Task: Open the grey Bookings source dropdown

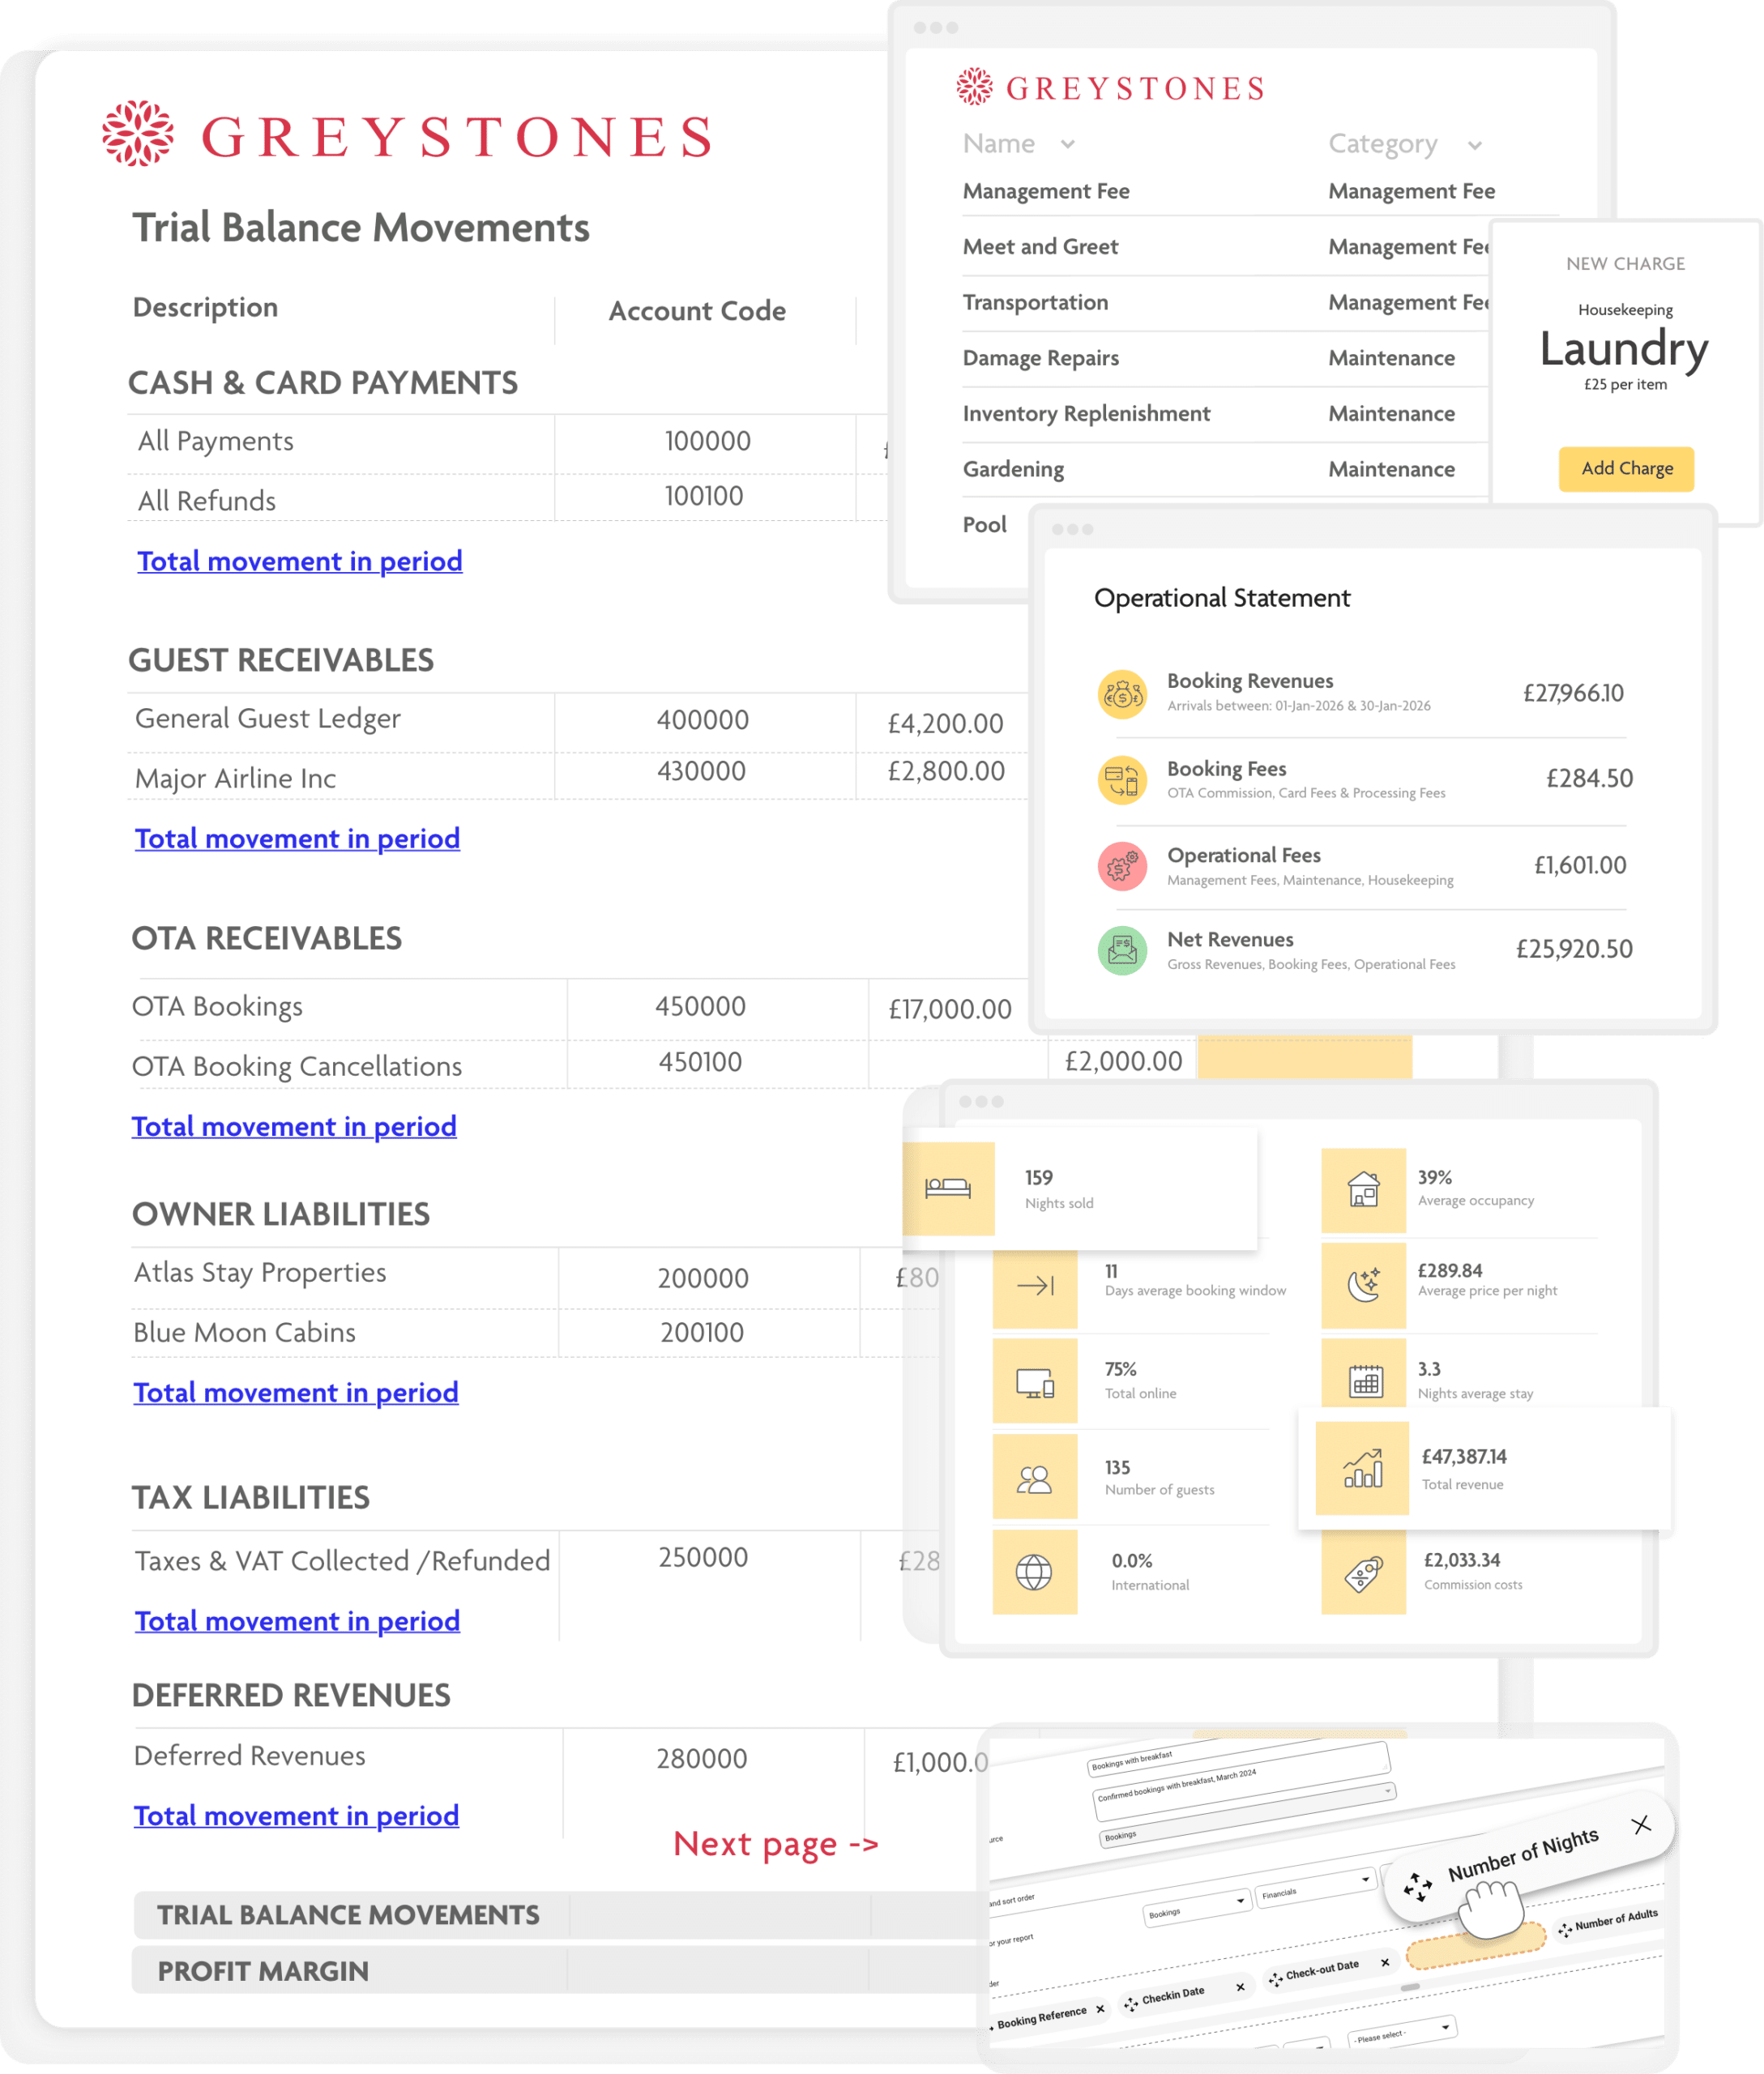Action: 1246,1815
